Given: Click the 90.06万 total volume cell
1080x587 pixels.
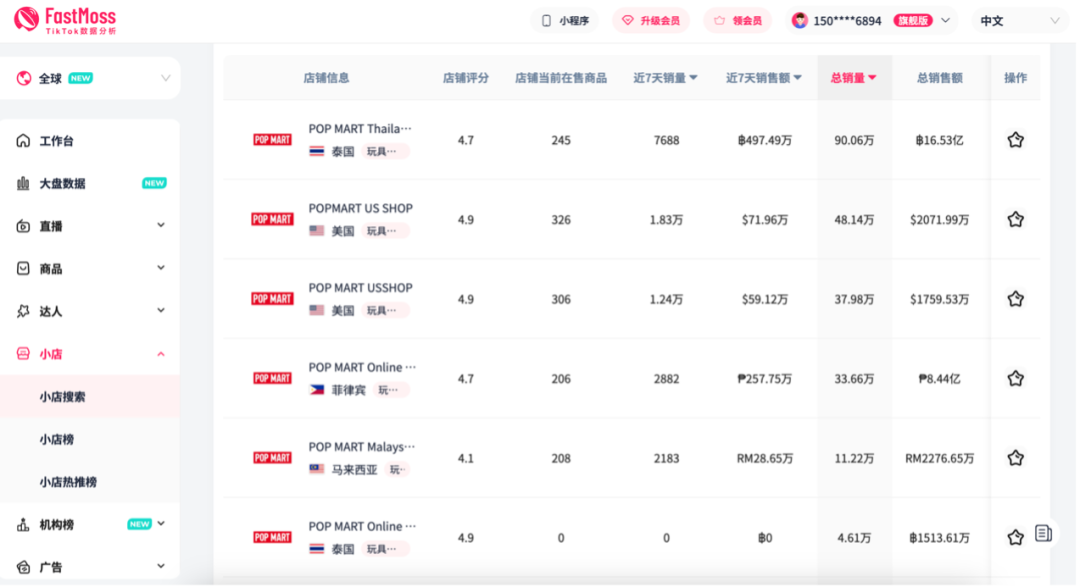Looking at the screenshot, I should coord(854,141).
